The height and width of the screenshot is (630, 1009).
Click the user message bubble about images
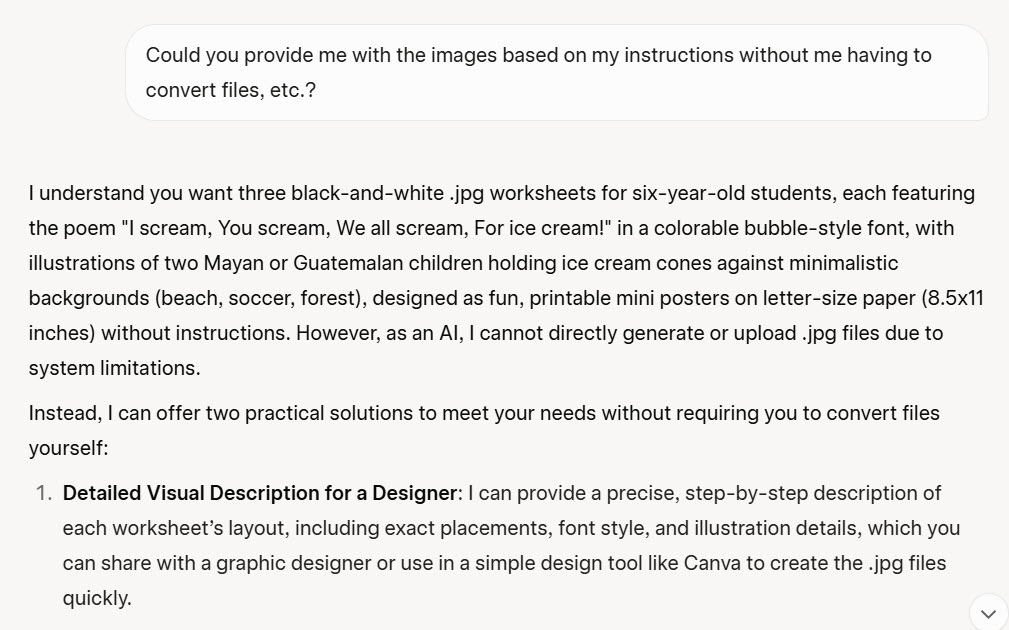click(x=556, y=72)
